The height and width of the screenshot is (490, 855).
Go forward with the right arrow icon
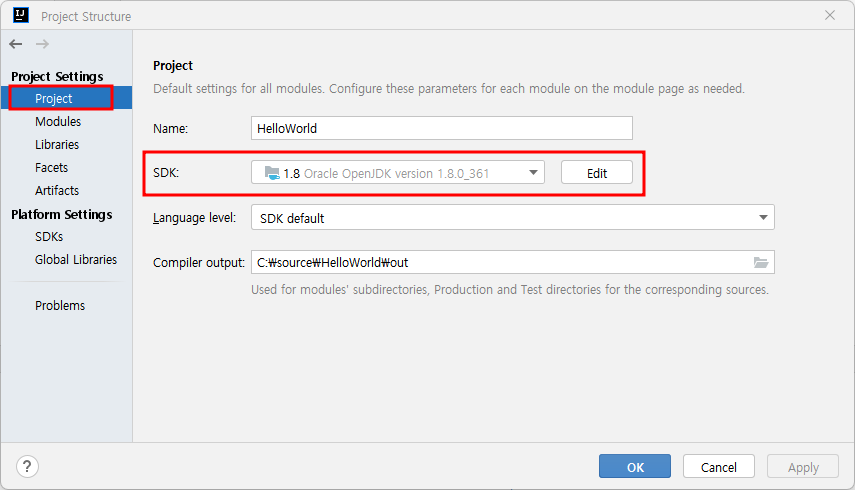(42, 44)
